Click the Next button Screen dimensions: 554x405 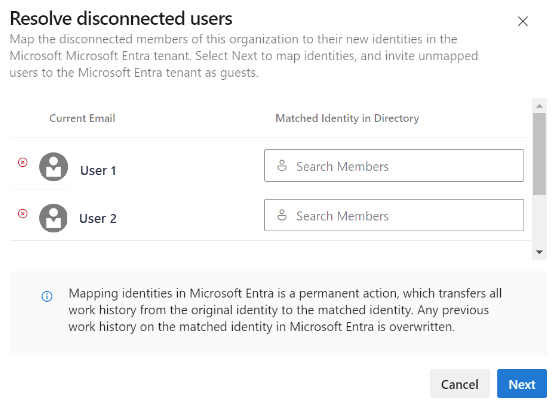(x=522, y=384)
